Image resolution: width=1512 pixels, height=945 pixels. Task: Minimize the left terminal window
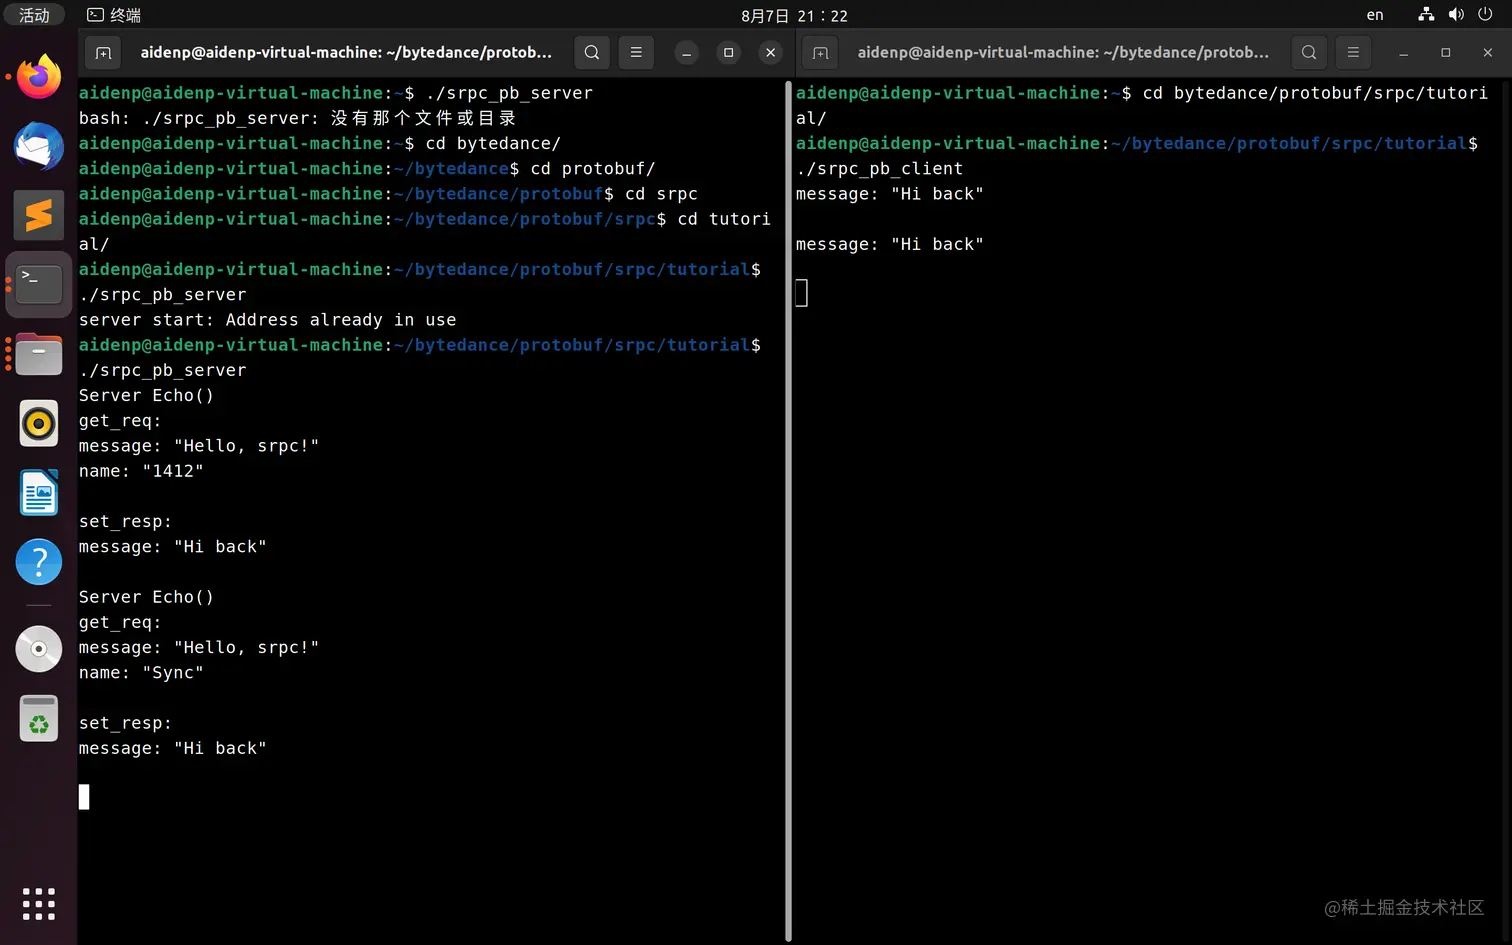click(687, 52)
